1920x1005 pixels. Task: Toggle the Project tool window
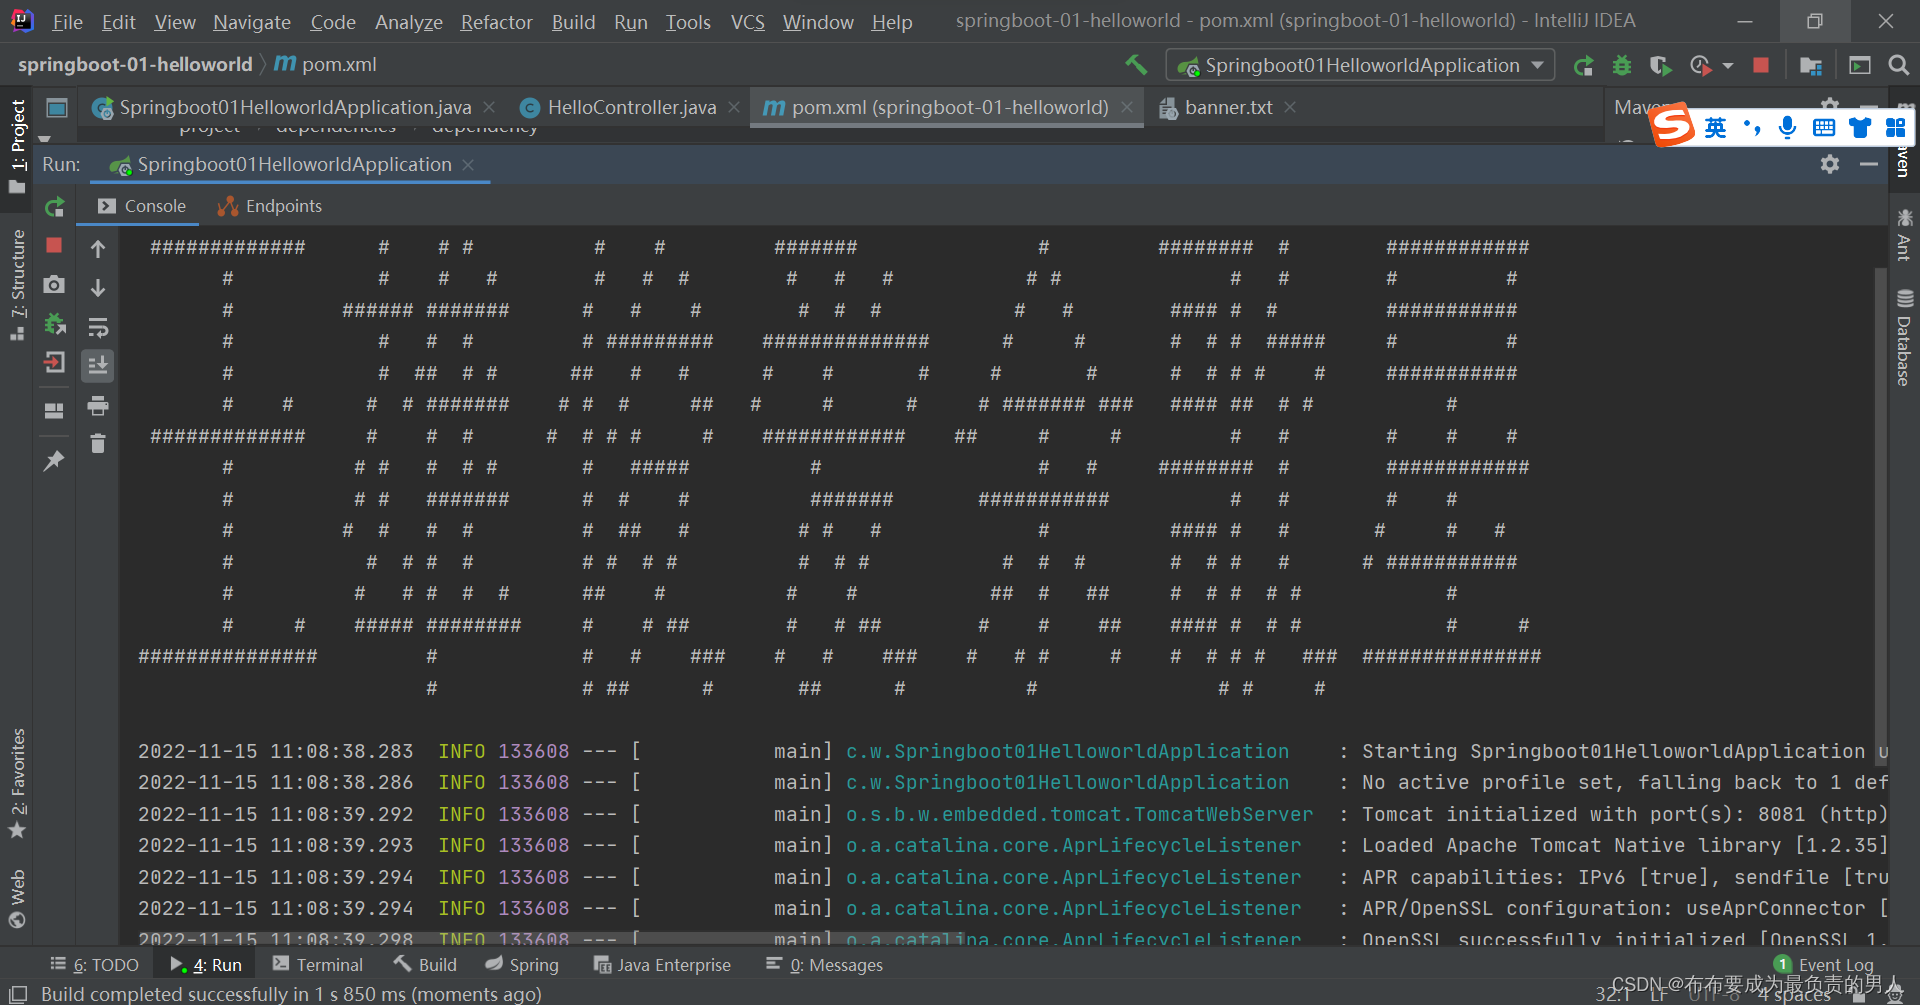coord(17,145)
